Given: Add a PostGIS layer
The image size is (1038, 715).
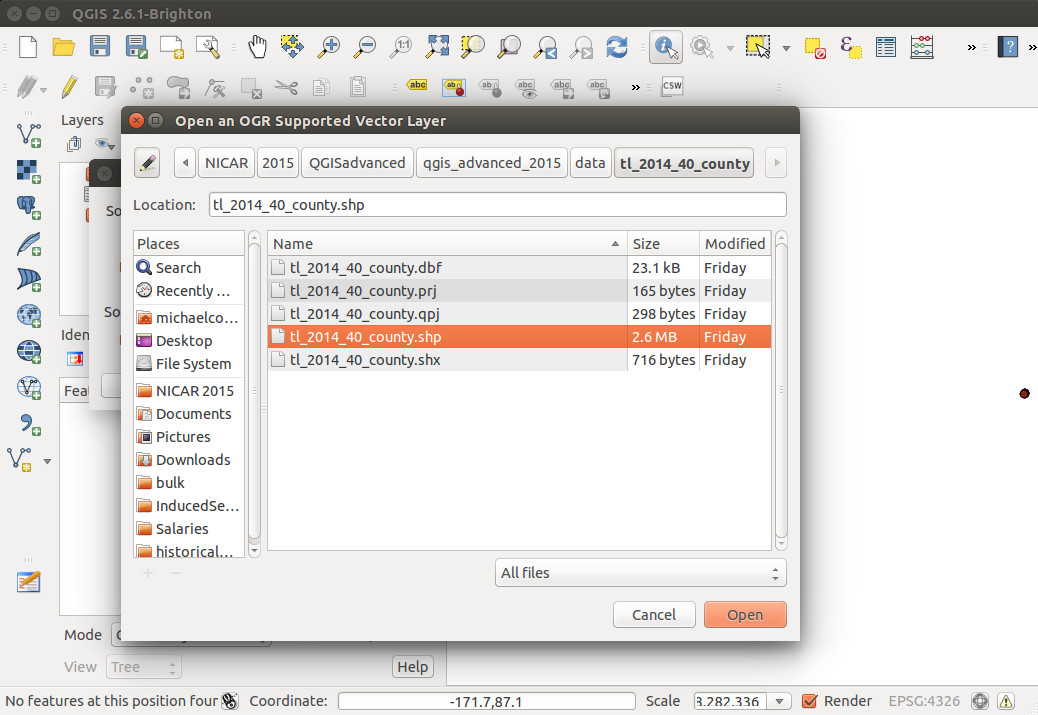Looking at the screenshot, I should [x=28, y=207].
